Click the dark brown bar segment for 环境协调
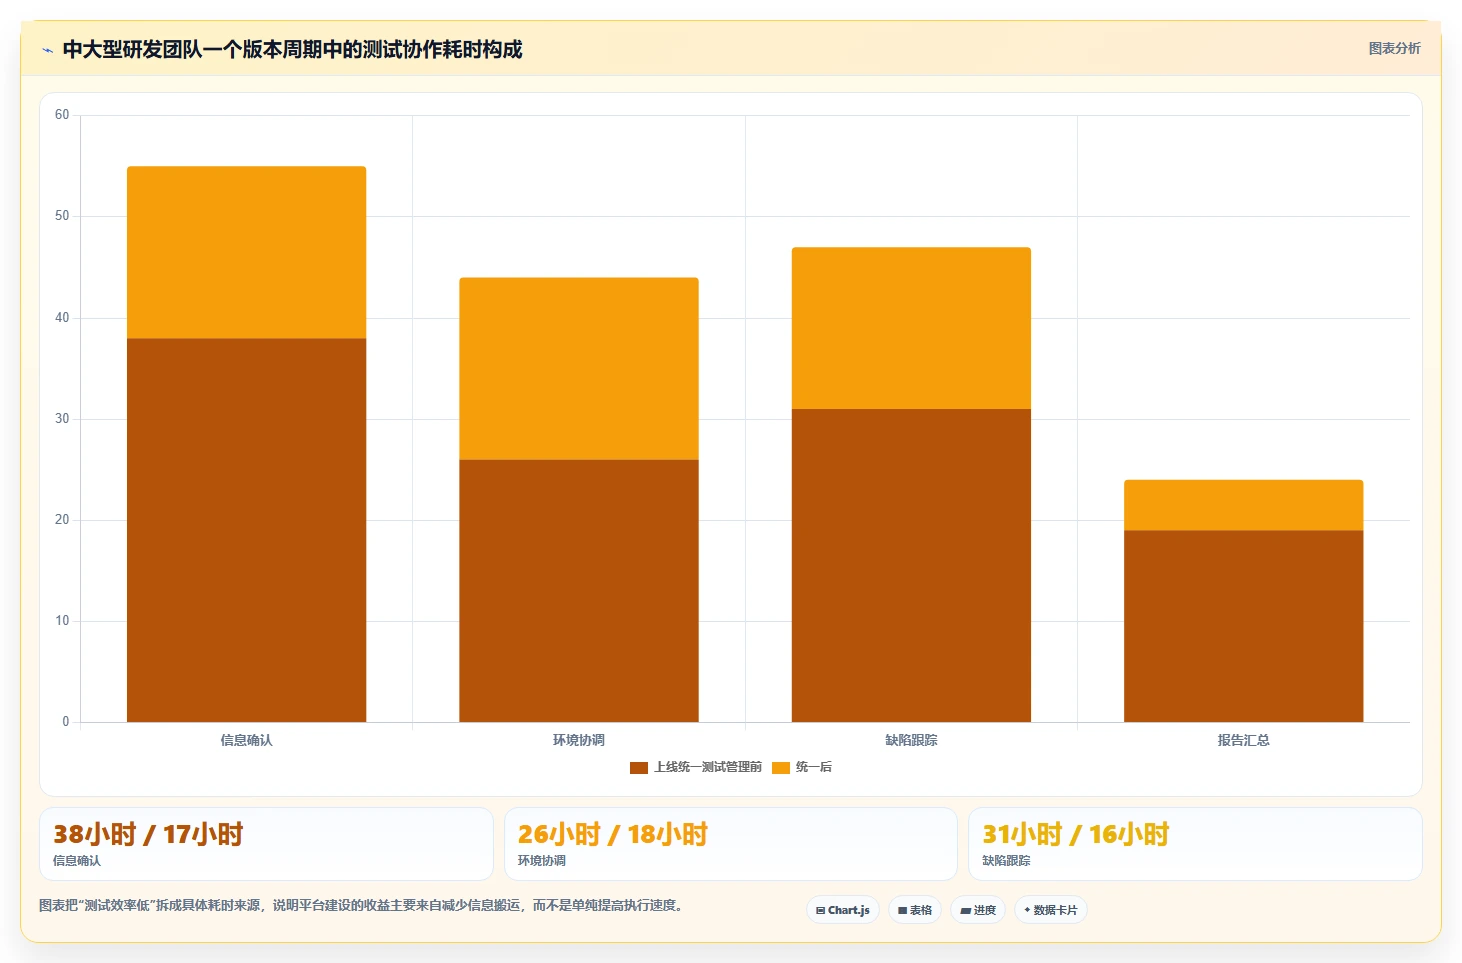Viewport: 1462px width, 963px height. [x=579, y=591]
